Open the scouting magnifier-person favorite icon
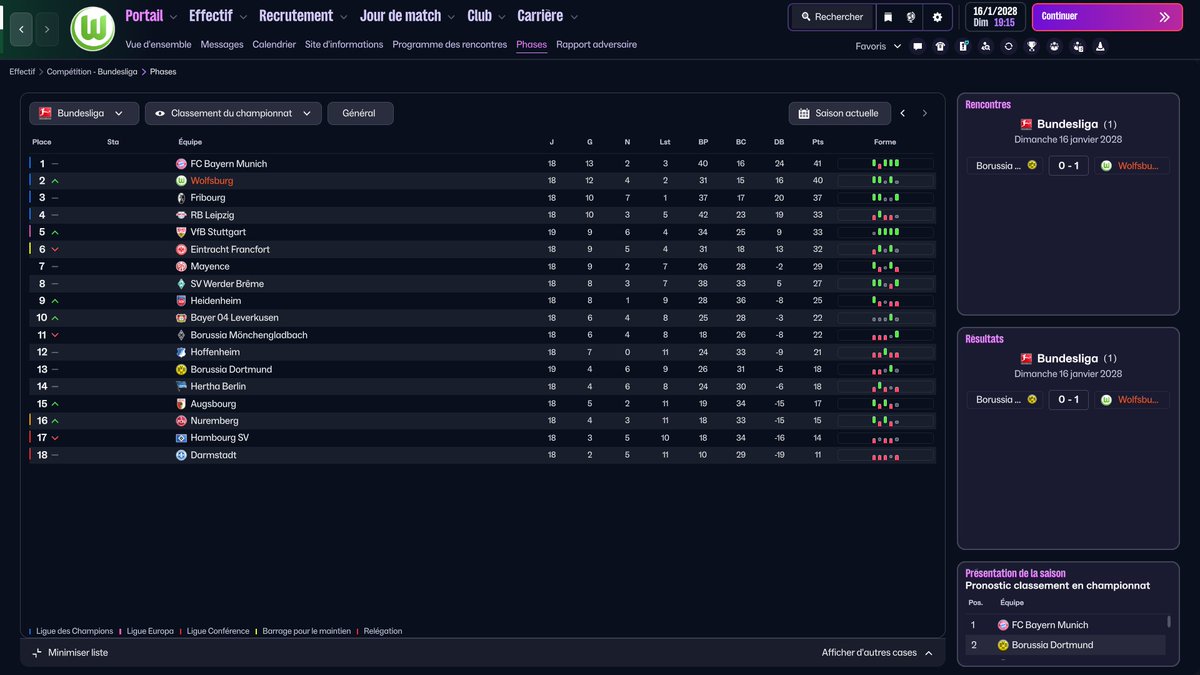Screen dimensions: 1200x675 click(986, 46)
